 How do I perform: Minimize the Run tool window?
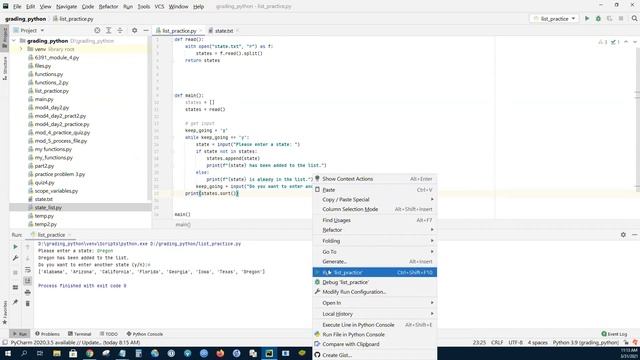point(634,235)
